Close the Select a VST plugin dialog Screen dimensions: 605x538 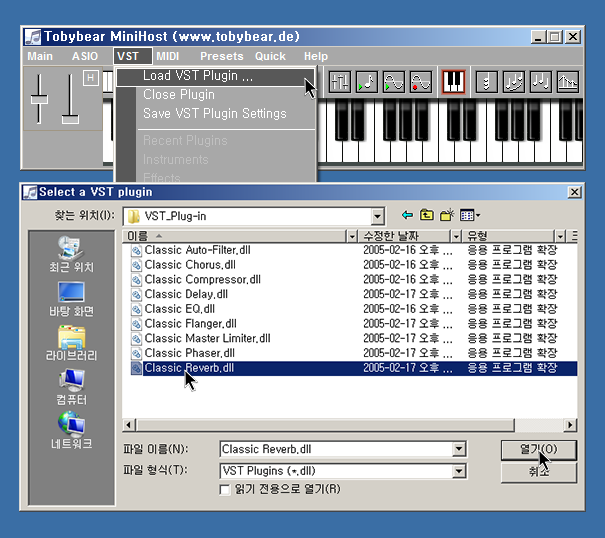(x=575, y=192)
